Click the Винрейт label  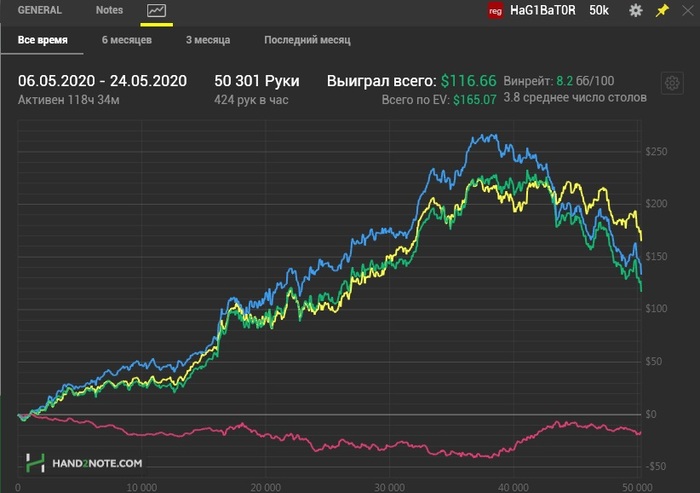click(529, 81)
